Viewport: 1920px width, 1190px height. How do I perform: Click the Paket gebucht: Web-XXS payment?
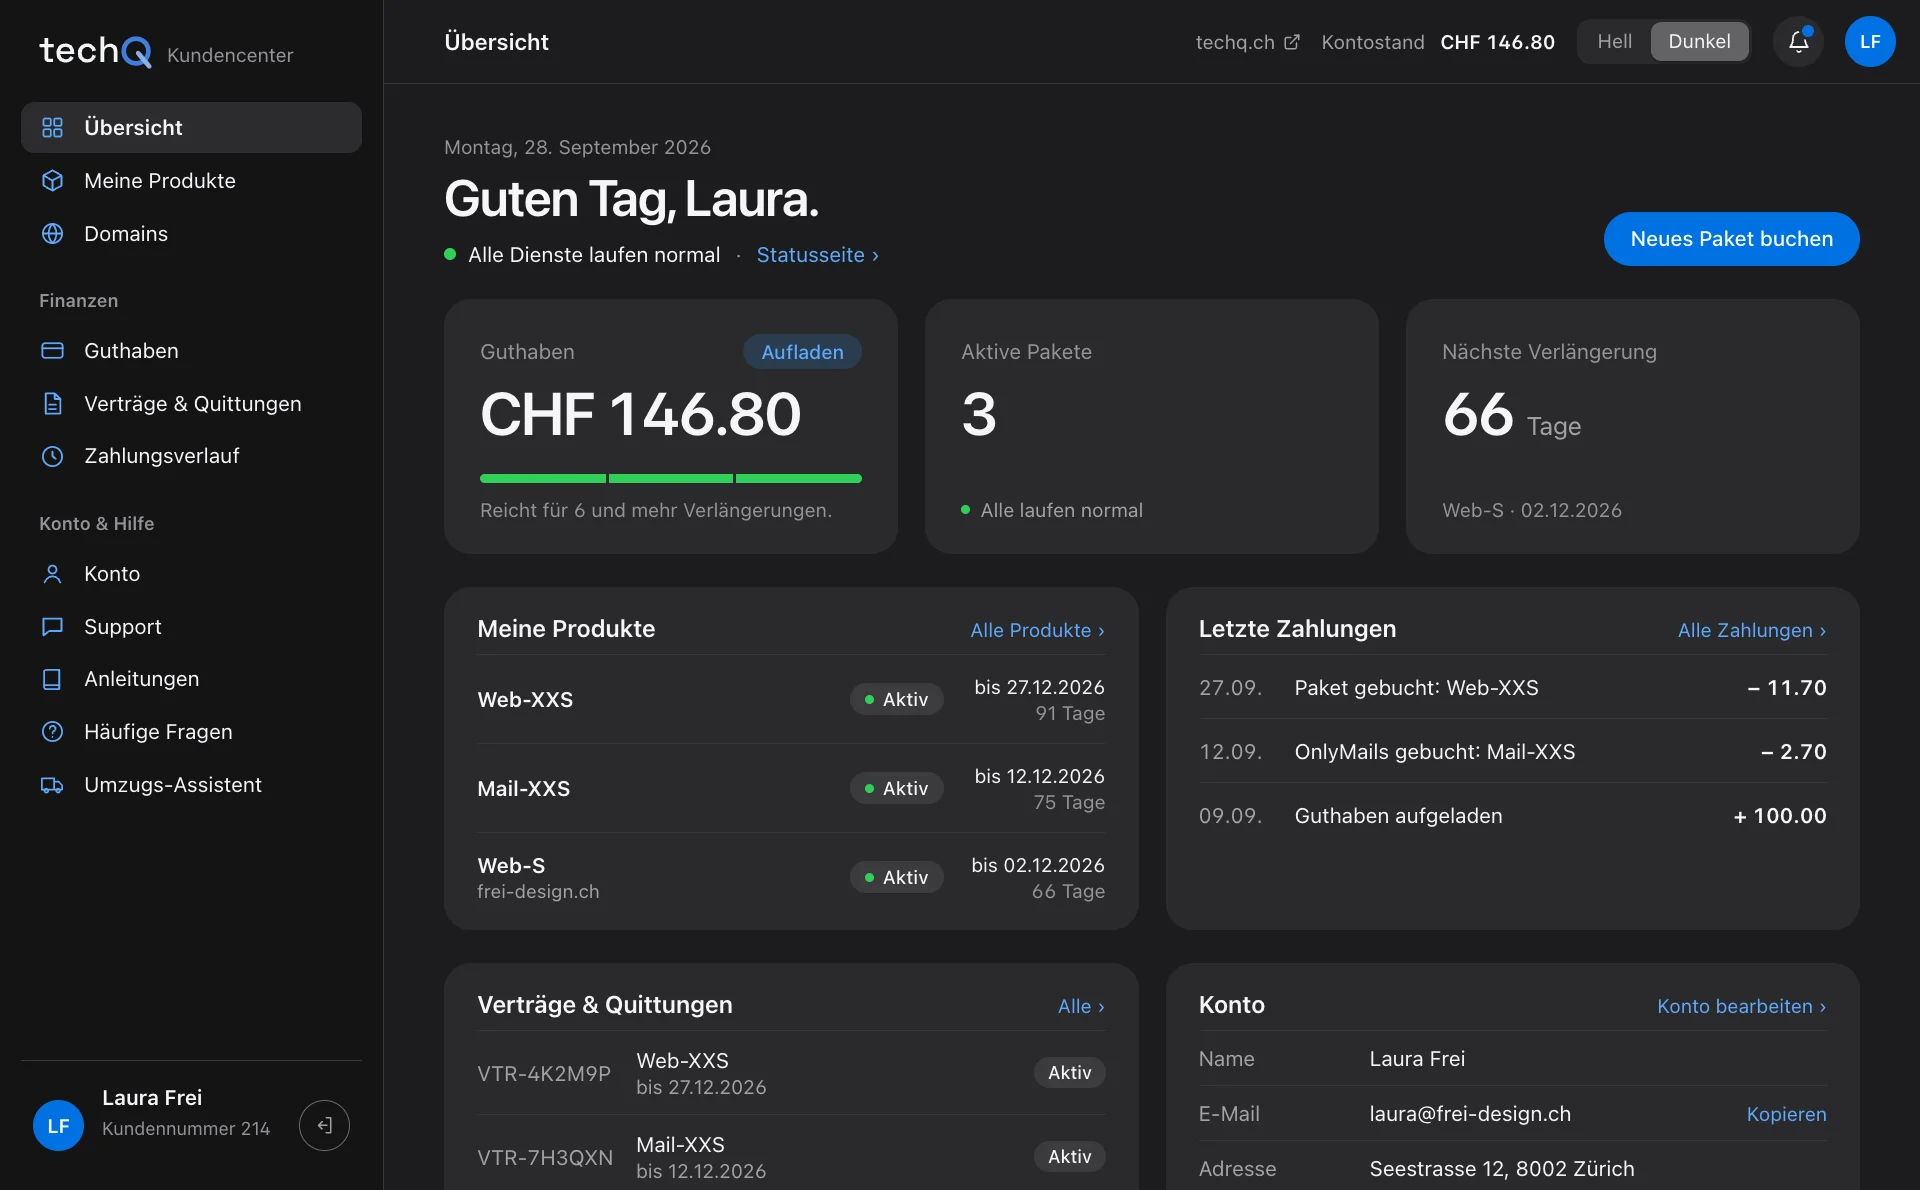(x=1512, y=688)
